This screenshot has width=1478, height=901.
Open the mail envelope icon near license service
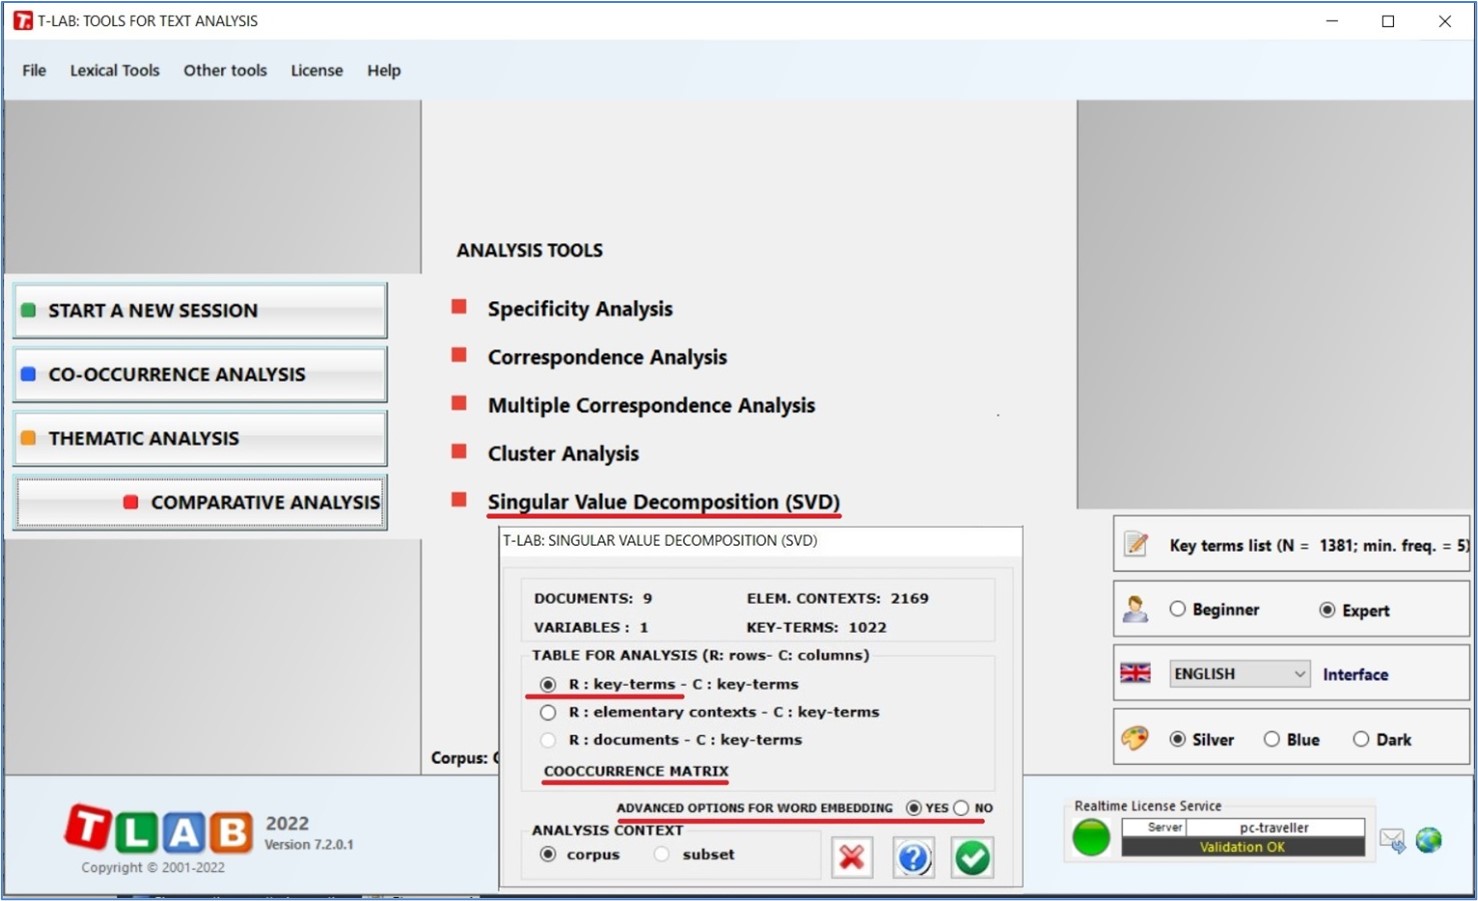1392,840
